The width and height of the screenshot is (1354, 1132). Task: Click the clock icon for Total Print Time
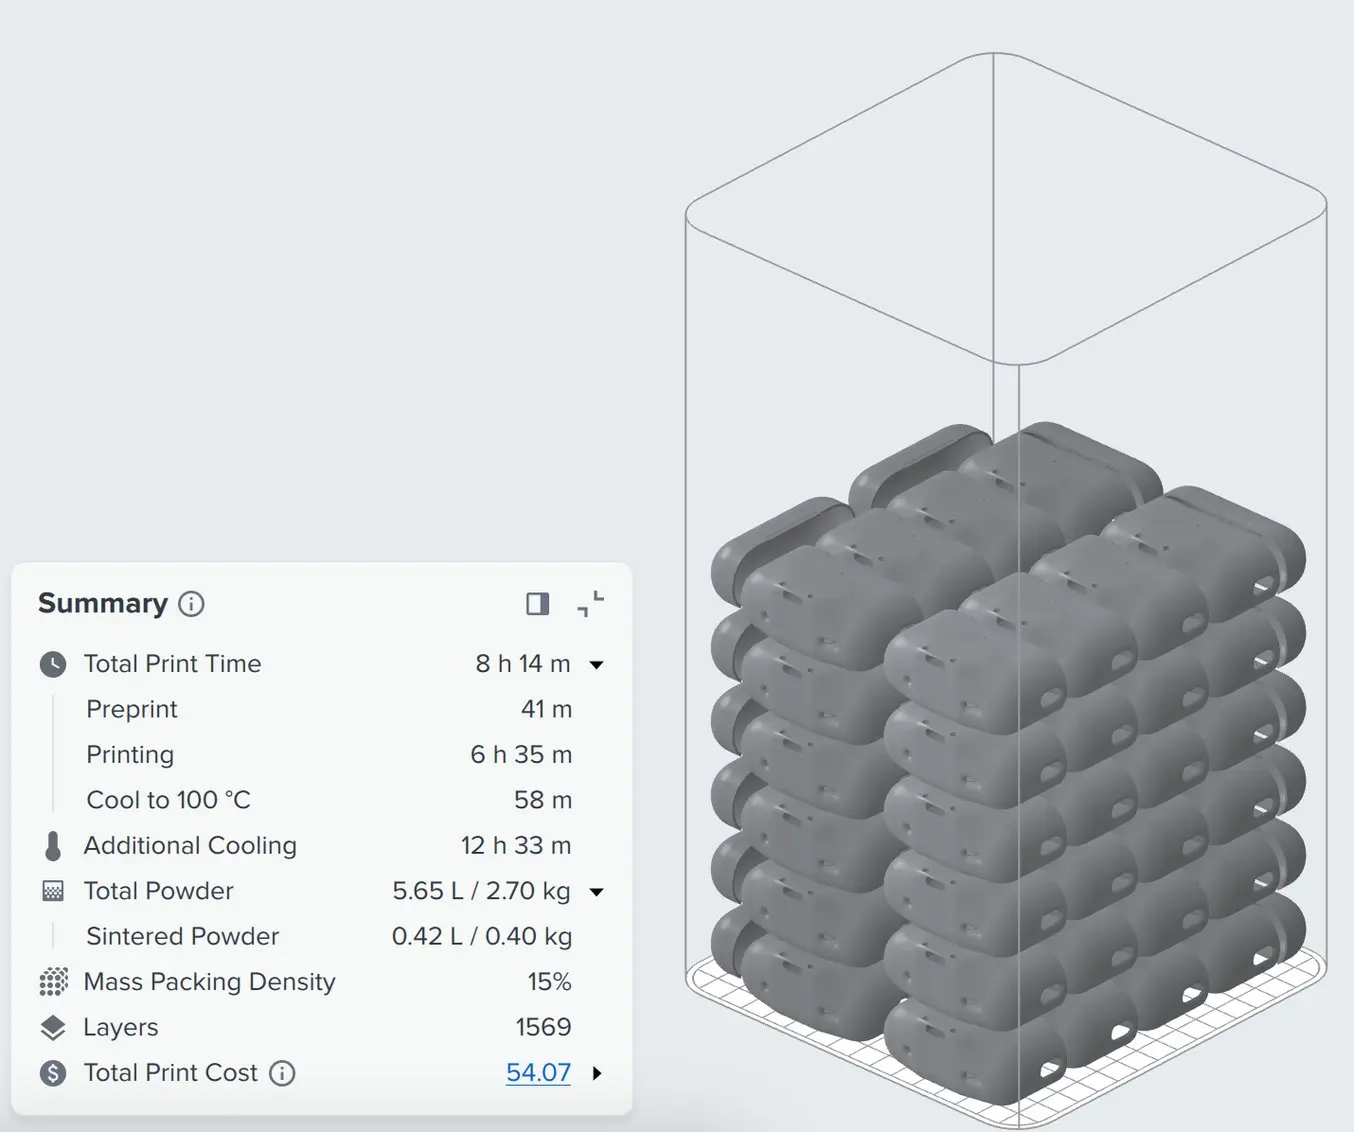coord(53,664)
